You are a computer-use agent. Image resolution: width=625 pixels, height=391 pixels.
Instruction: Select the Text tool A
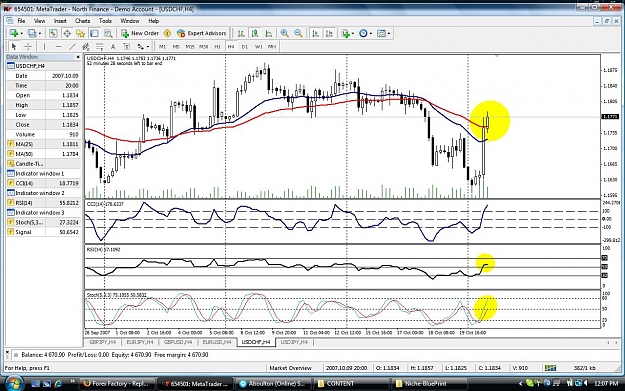pos(113,47)
